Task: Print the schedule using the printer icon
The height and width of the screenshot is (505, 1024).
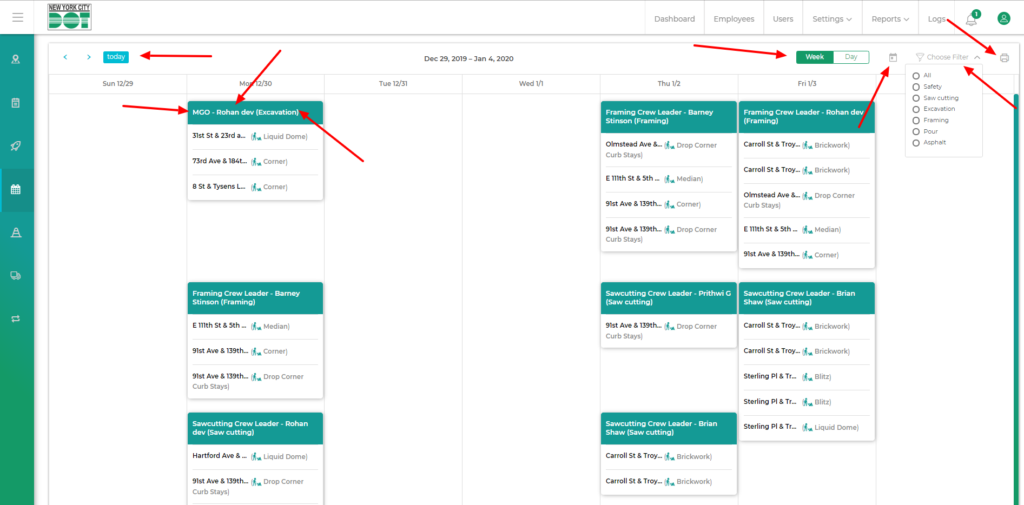Action: (x=1004, y=58)
